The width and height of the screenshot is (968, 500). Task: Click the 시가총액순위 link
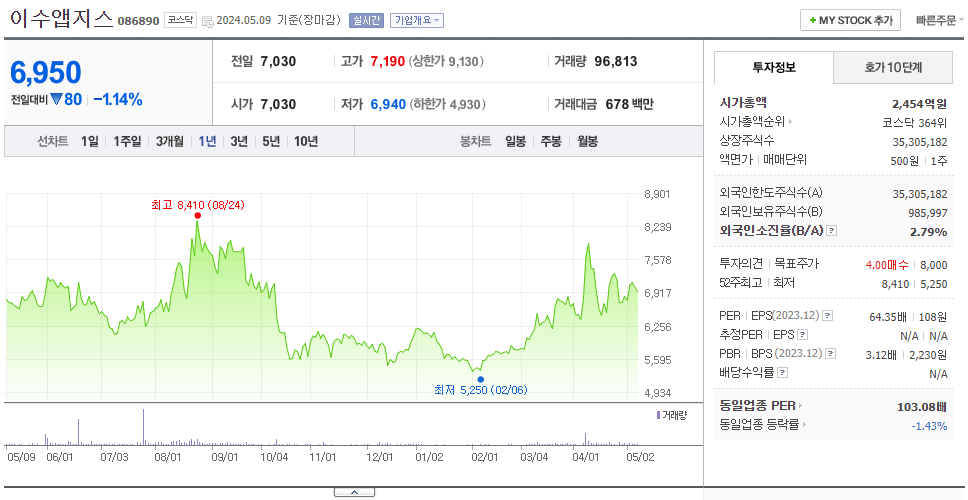(756, 122)
